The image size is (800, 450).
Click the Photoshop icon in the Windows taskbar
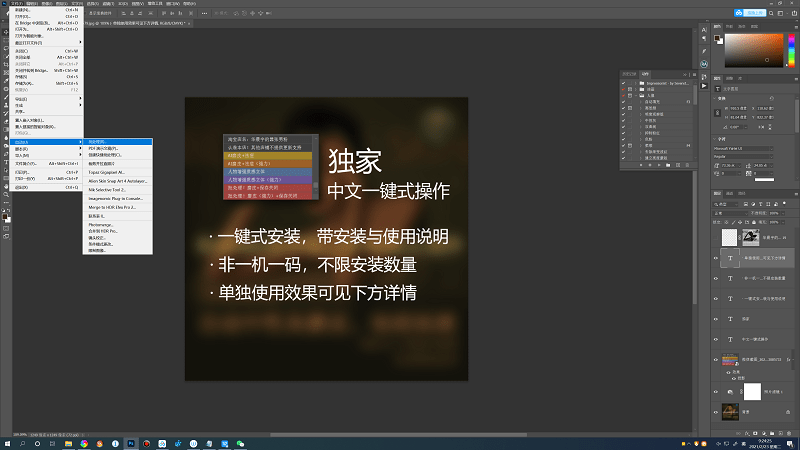[x=131, y=442]
